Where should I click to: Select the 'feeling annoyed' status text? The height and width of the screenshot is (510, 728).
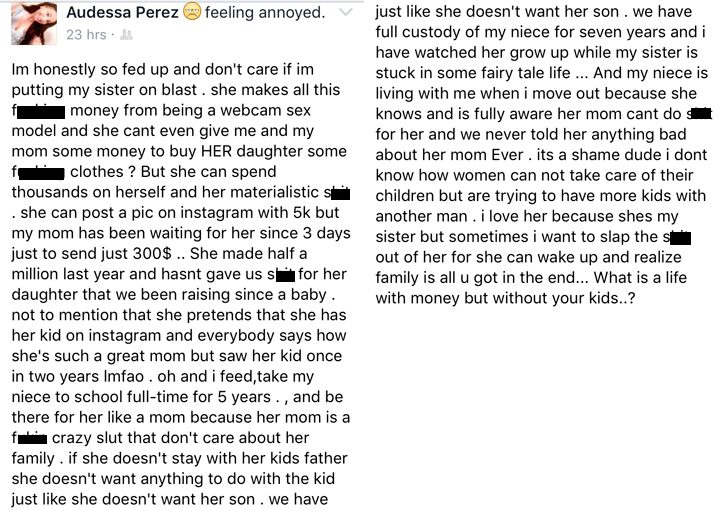click(x=265, y=13)
